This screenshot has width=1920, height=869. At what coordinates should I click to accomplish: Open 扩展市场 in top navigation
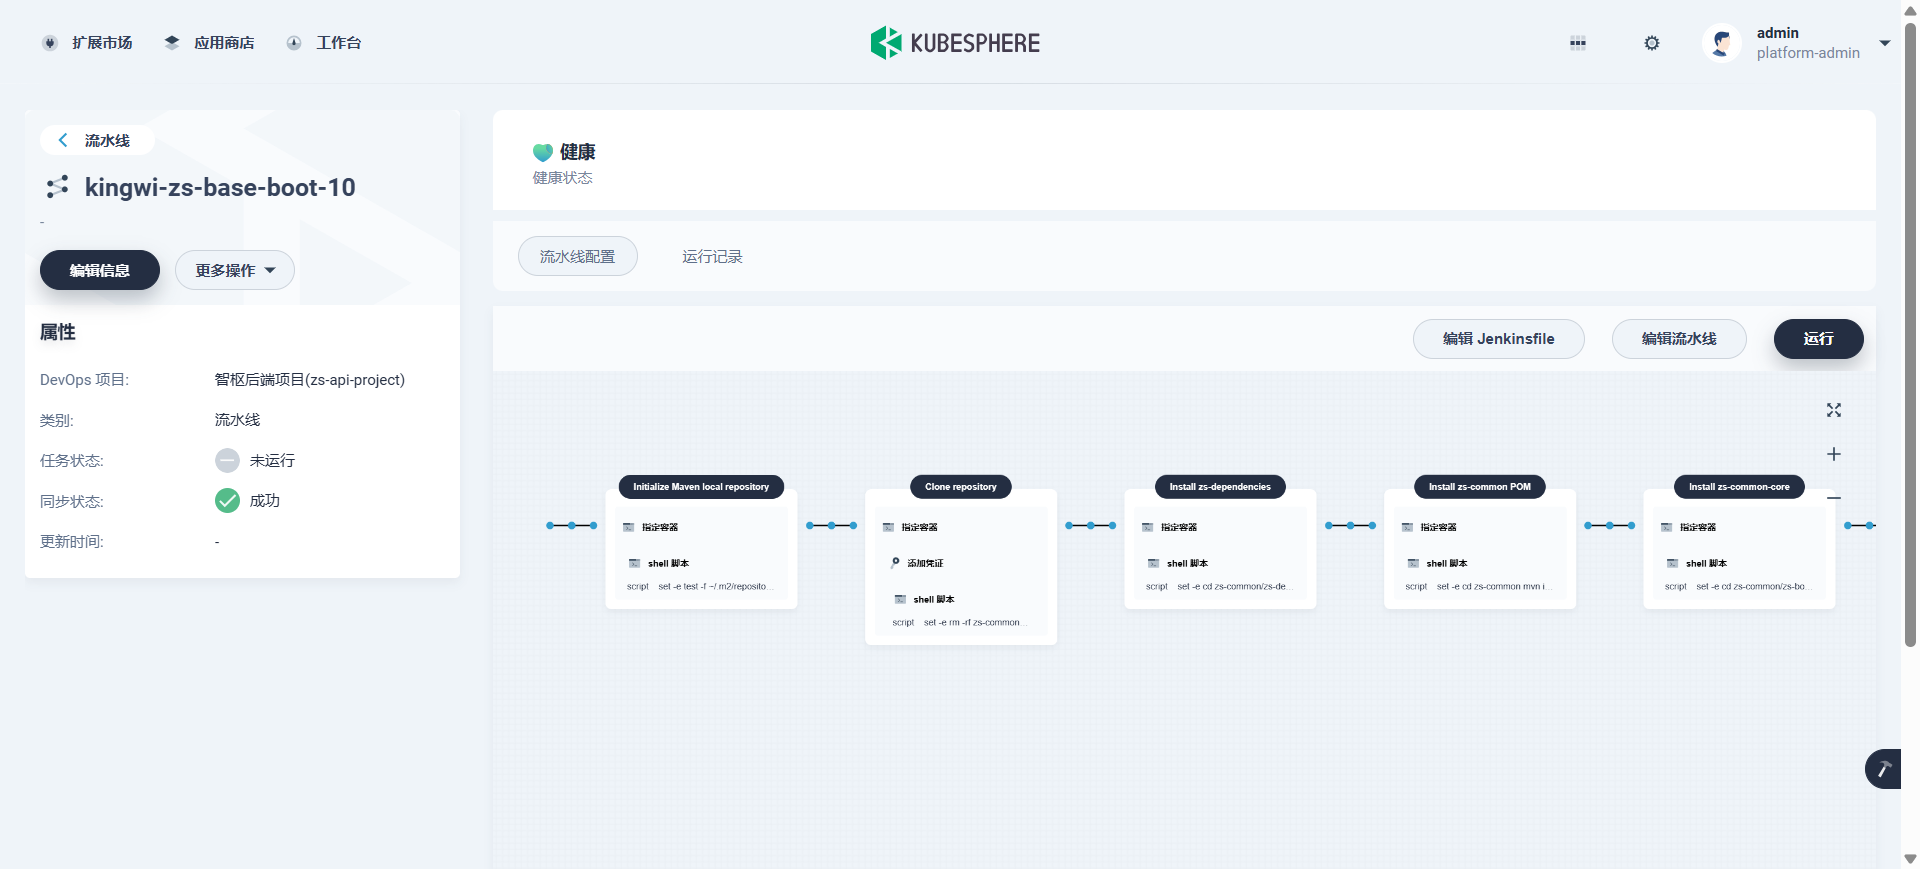click(87, 43)
